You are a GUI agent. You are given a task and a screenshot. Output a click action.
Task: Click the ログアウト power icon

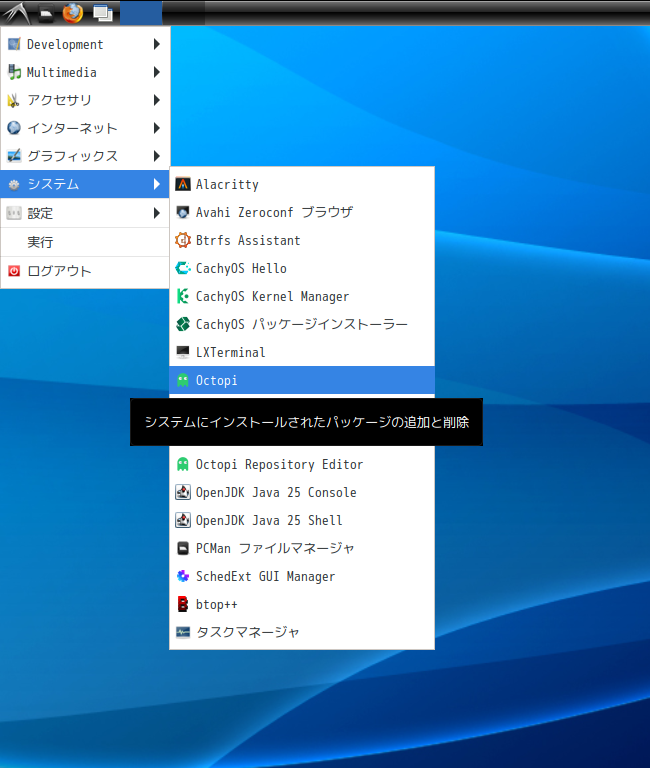coord(14,271)
